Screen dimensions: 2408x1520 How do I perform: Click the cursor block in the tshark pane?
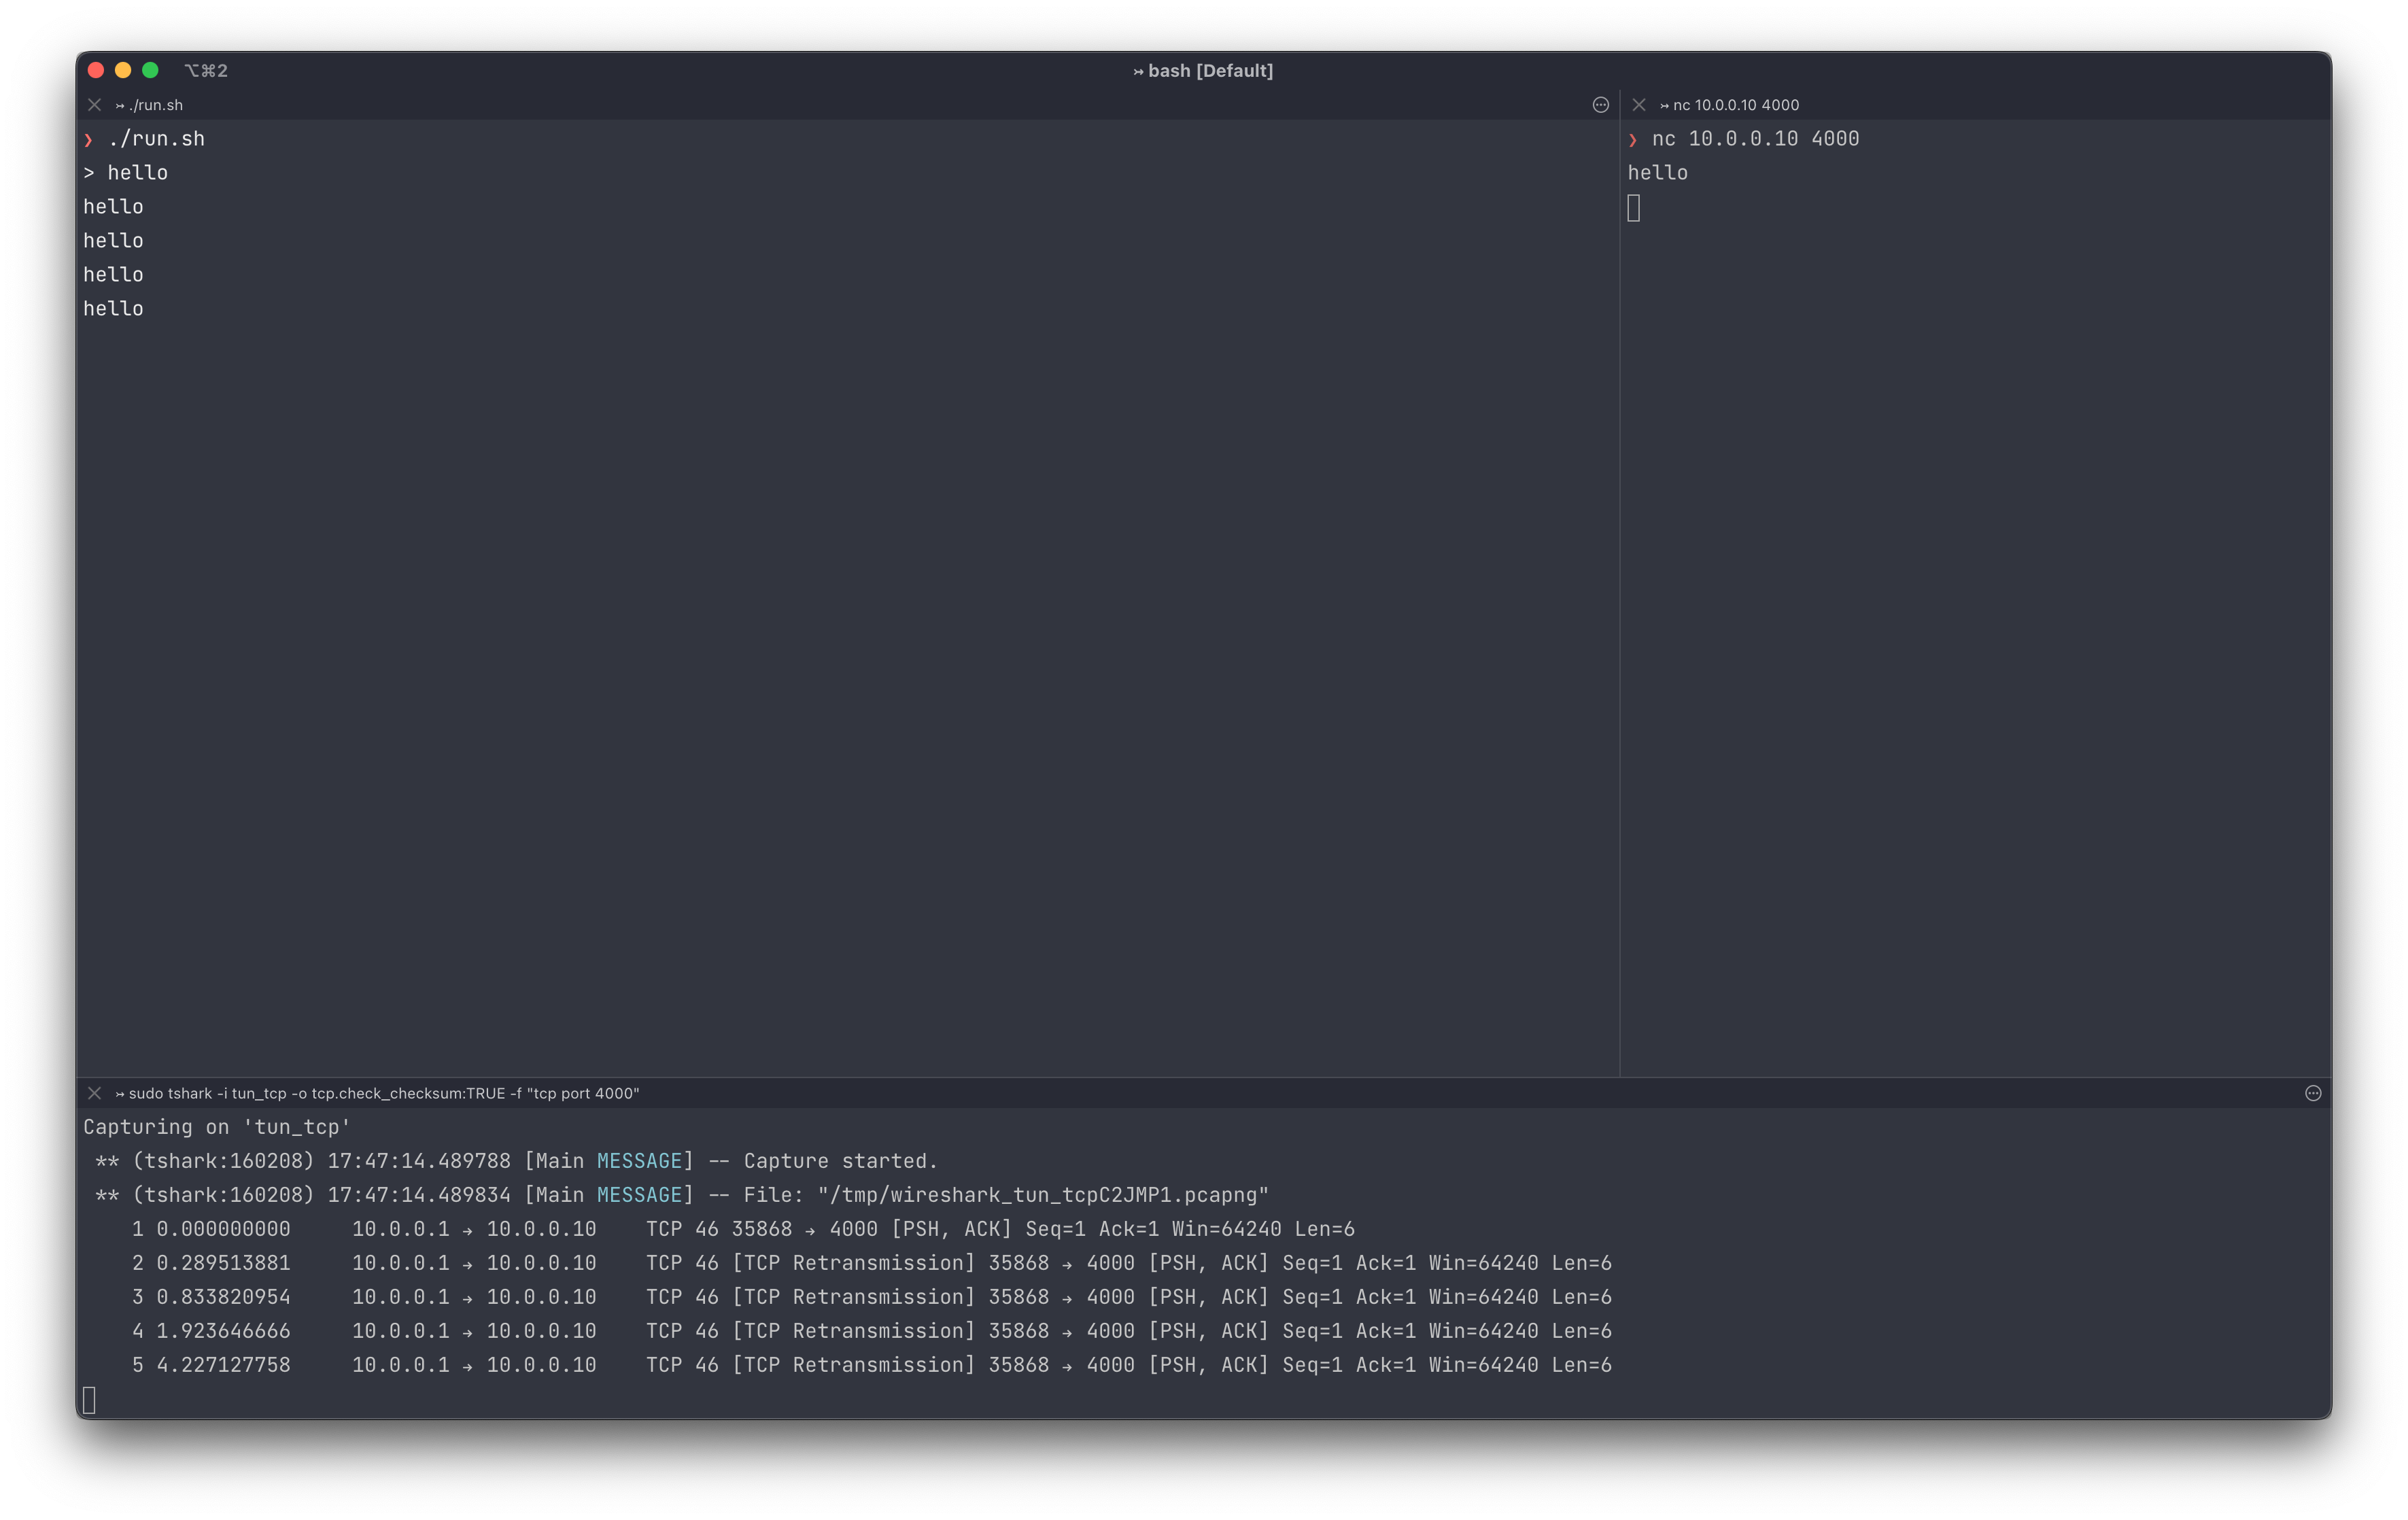point(89,1400)
